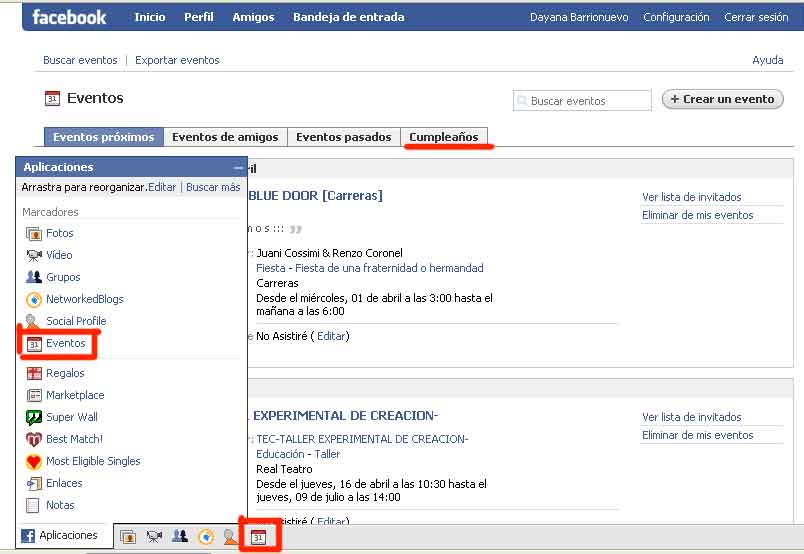This screenshot has height=554, width=804.
Task: Click the calendar icon next to Eventos heading
Action: (x=52, y=98)
